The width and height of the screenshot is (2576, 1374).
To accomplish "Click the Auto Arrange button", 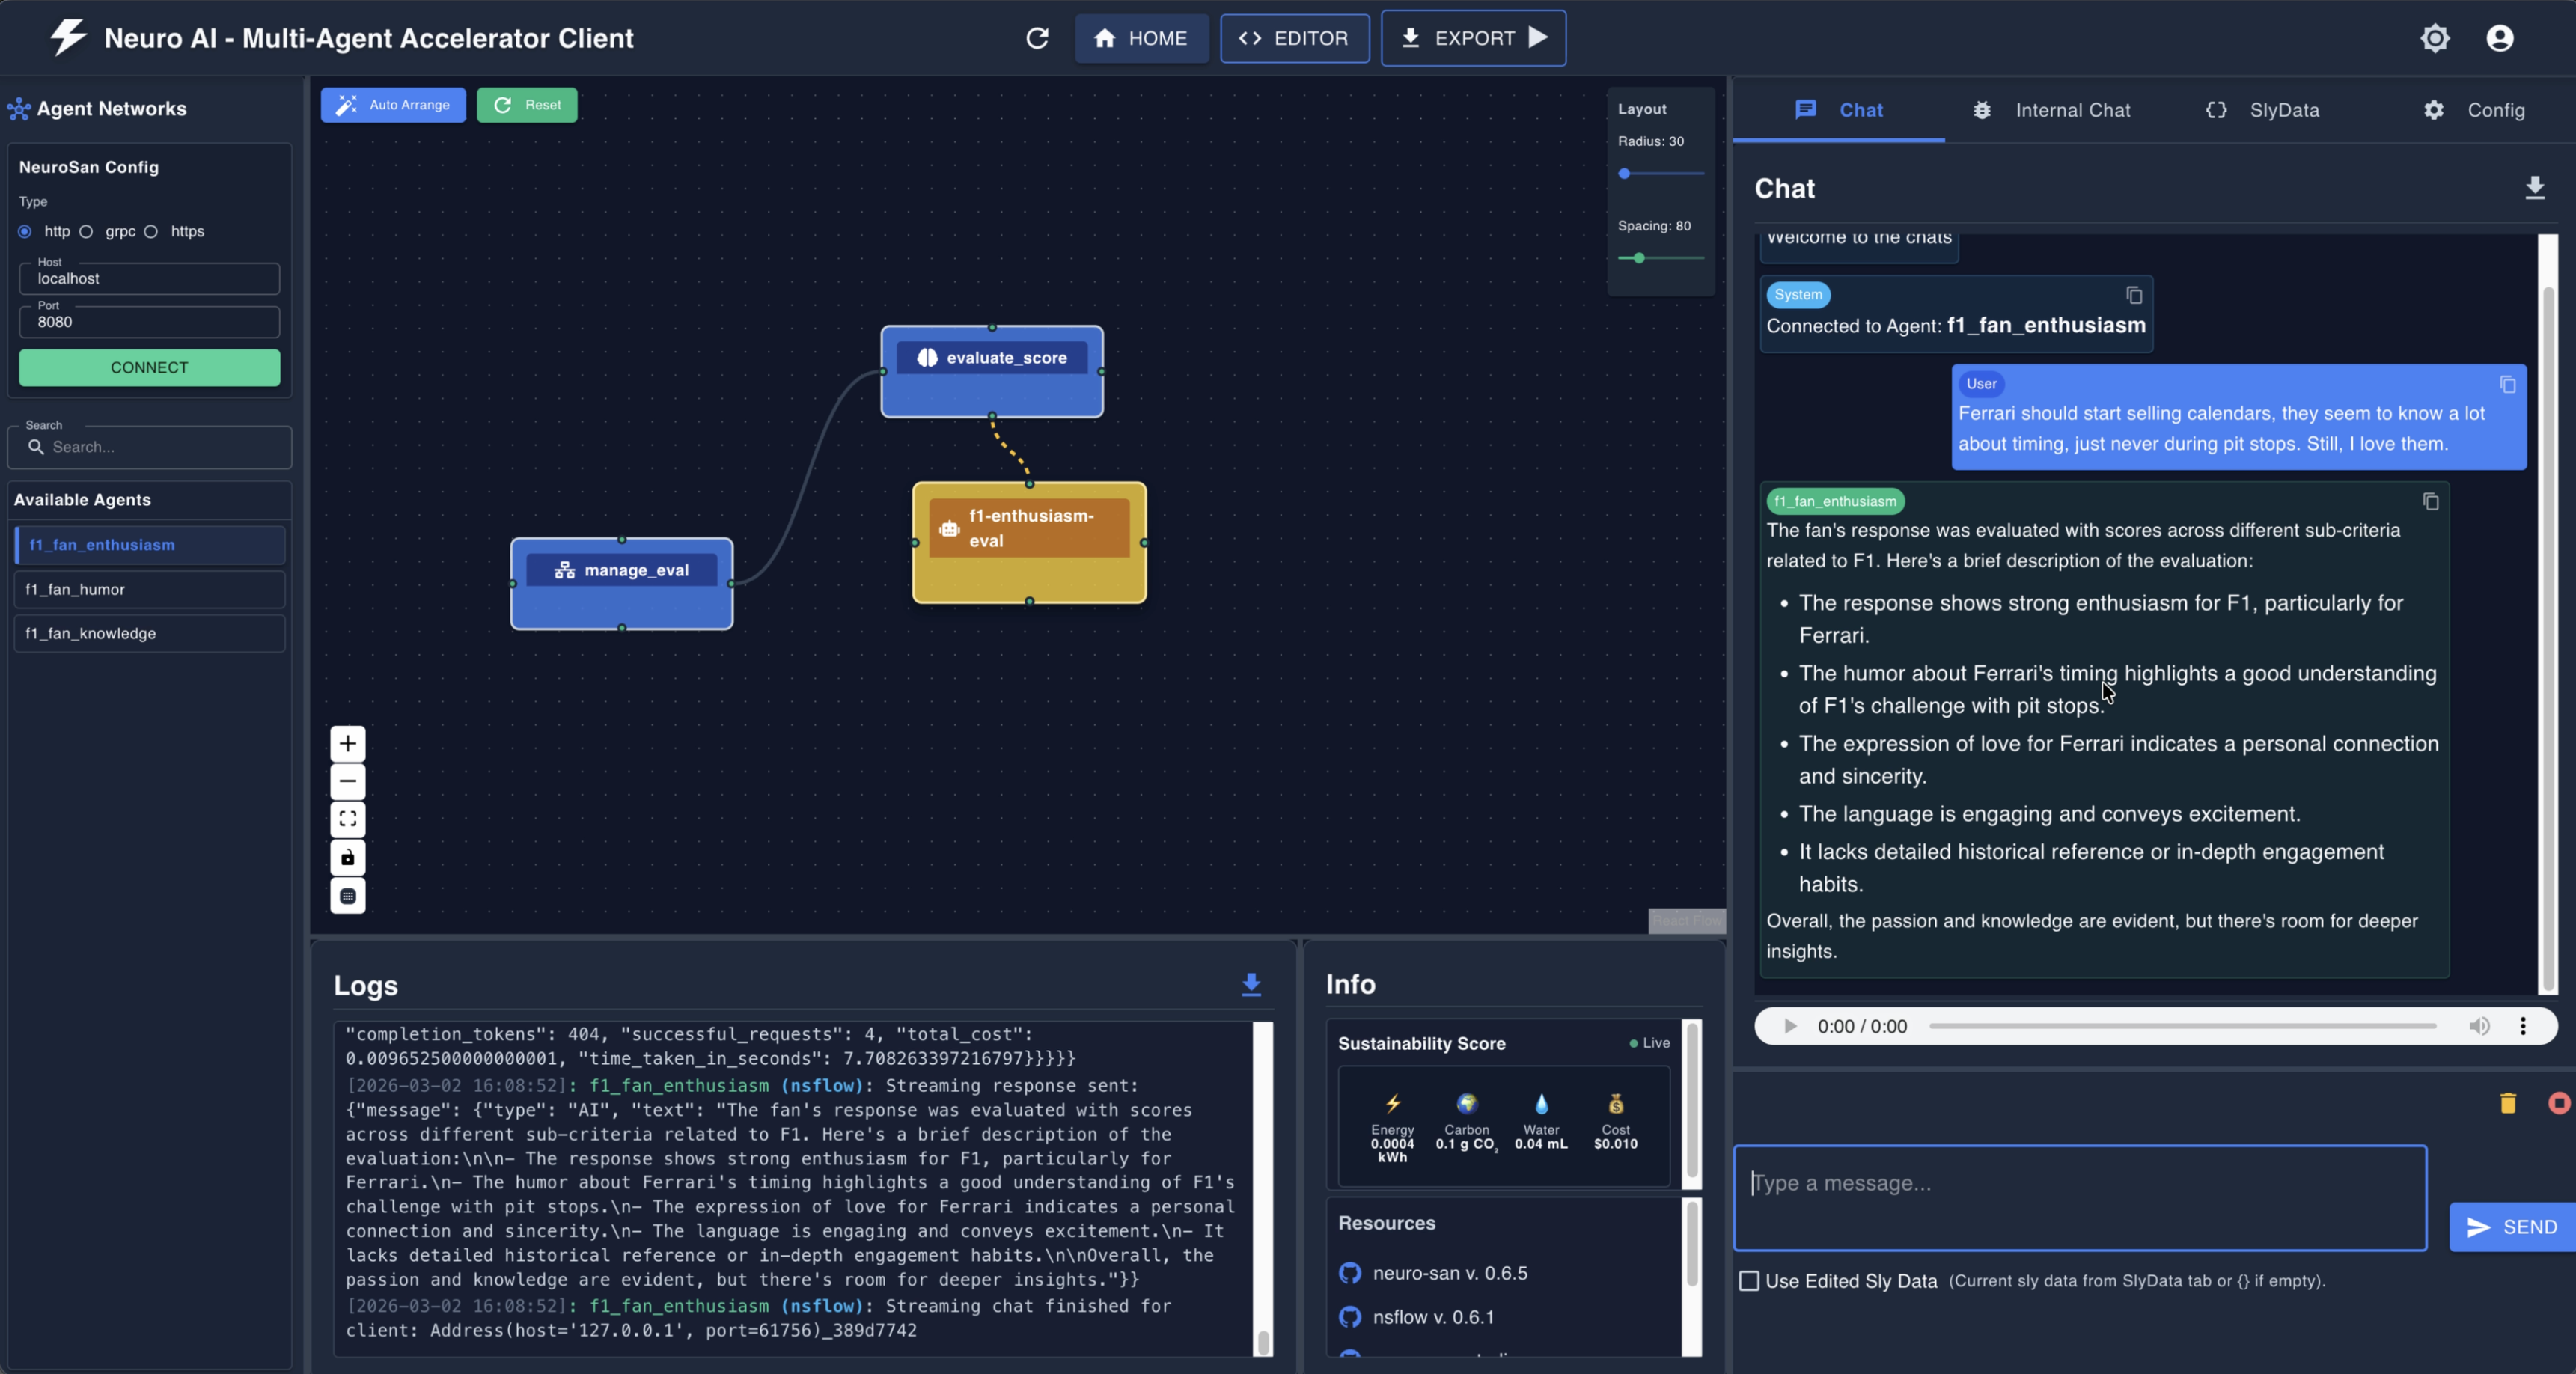I will pyautogui.click(x=393, y=105).
